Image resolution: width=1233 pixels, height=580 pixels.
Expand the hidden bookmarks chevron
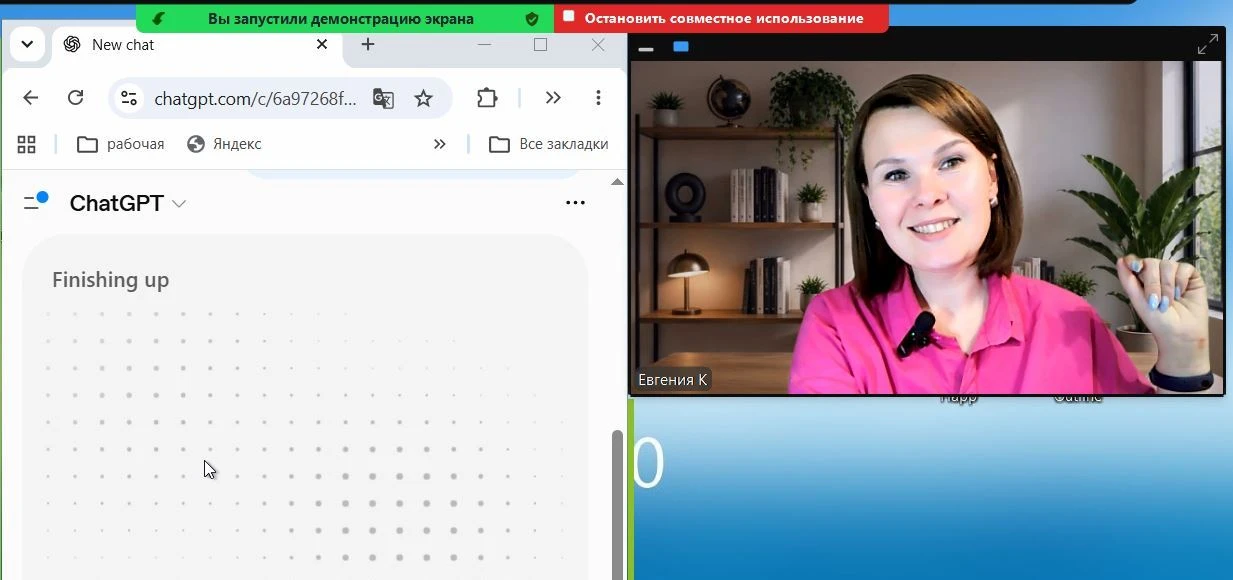coord(439,144)
